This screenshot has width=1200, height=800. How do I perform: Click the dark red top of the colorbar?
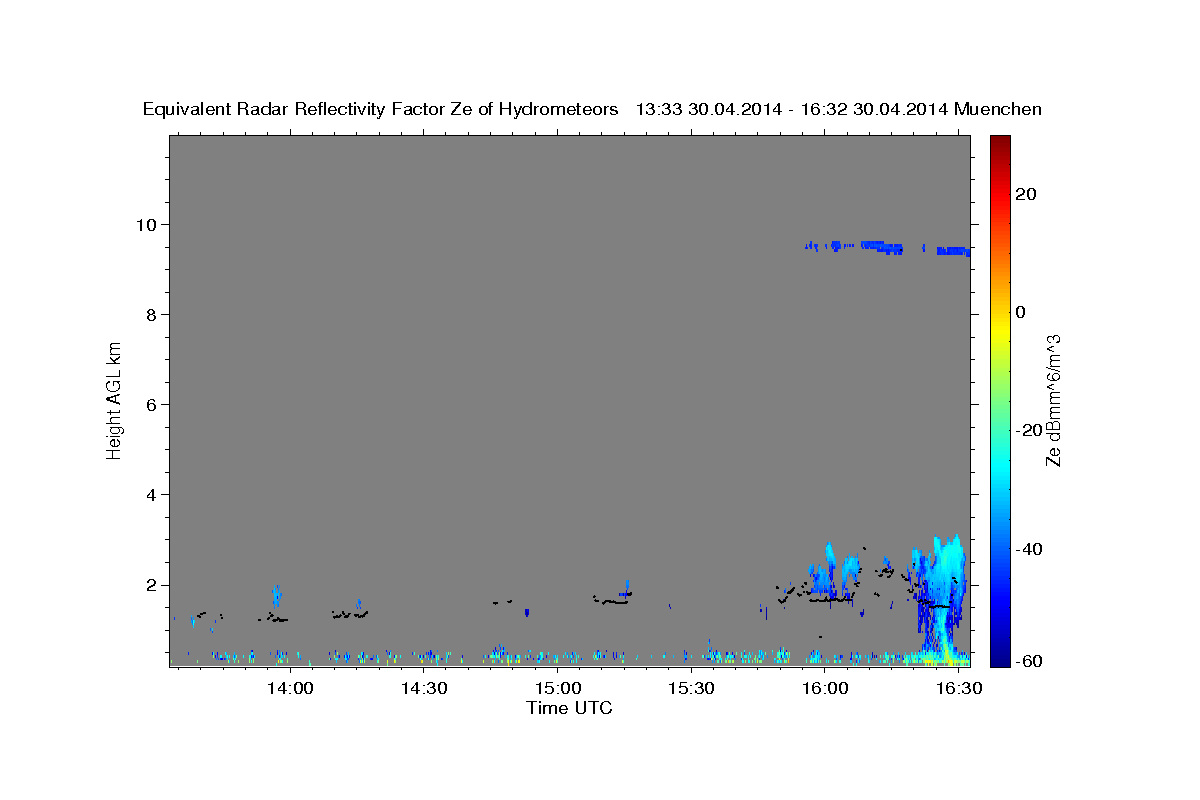pyautogui.click(x=999, y=145)
